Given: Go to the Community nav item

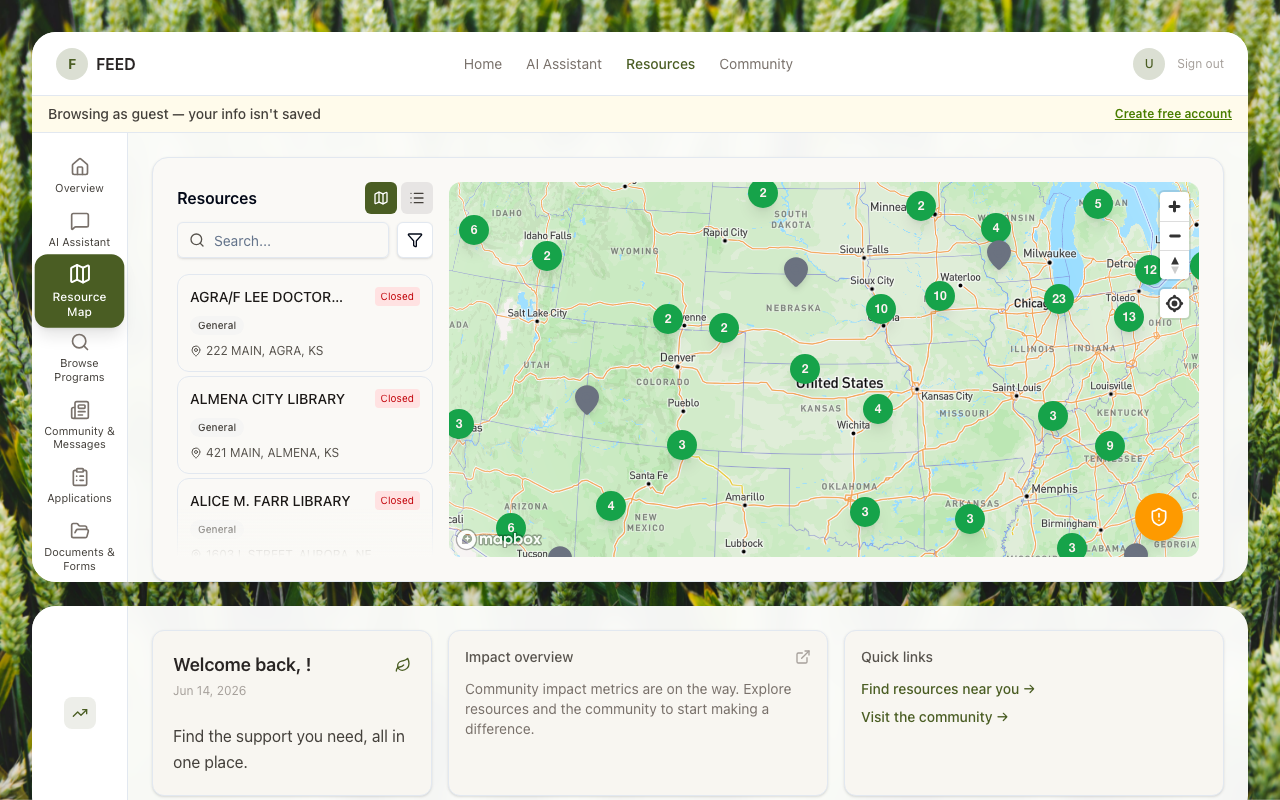Looking at the screenshot, I should [x=756, y=64].
